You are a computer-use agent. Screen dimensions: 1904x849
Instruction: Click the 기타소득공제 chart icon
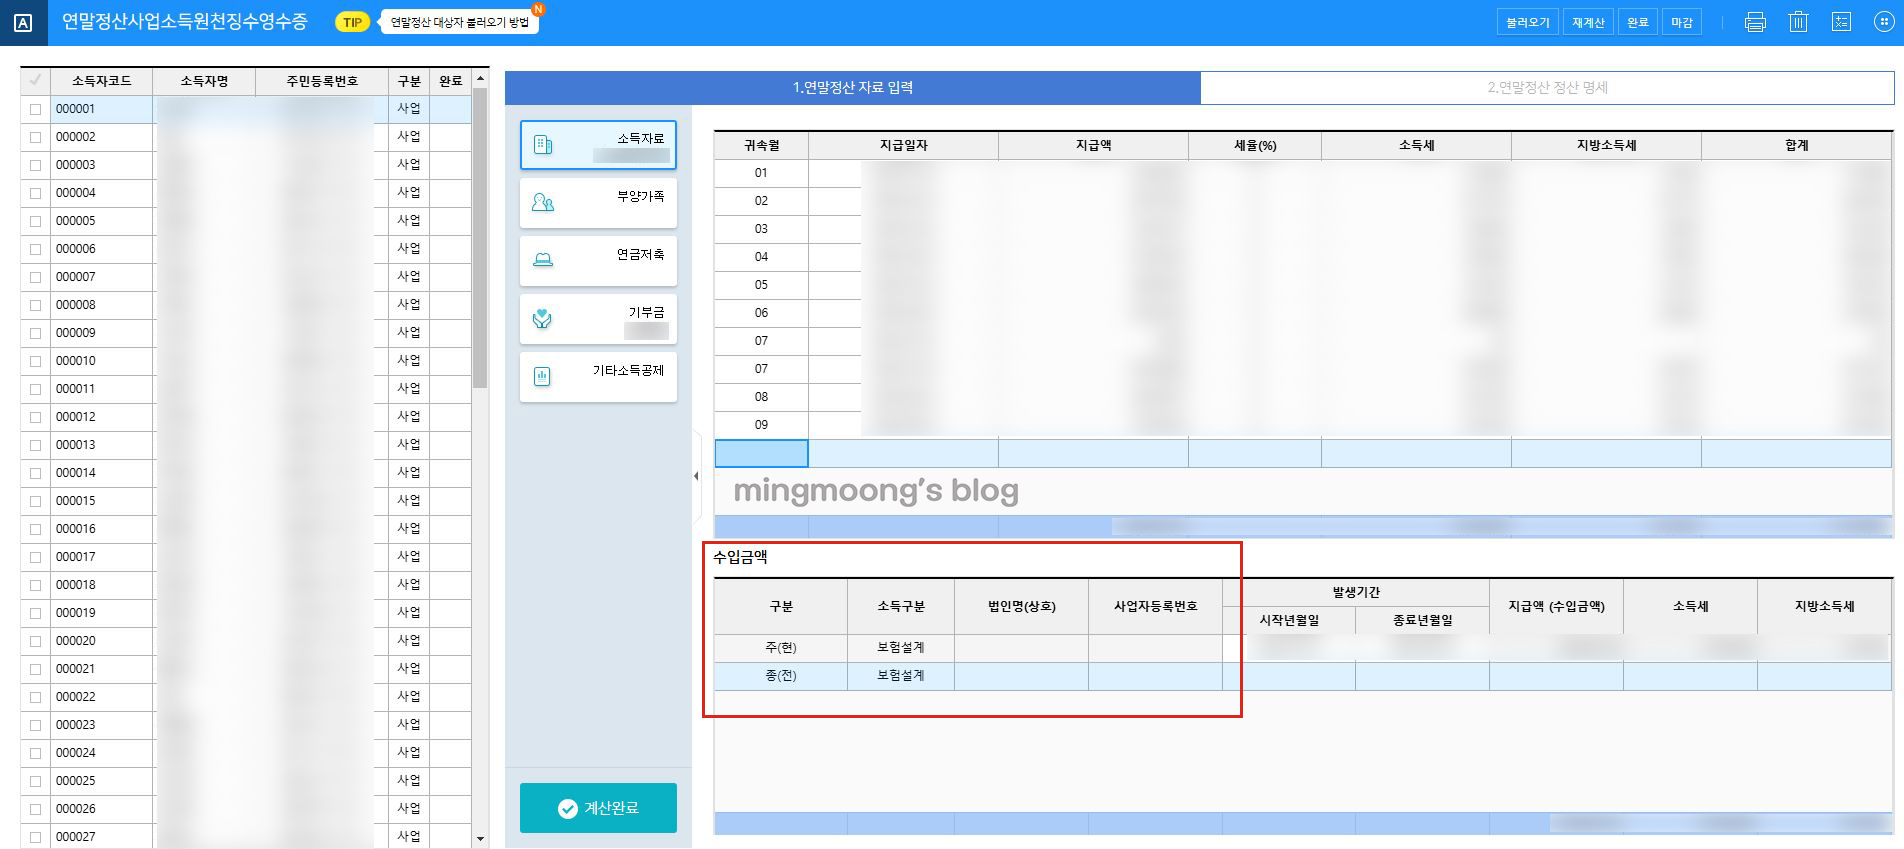[542, 377]
